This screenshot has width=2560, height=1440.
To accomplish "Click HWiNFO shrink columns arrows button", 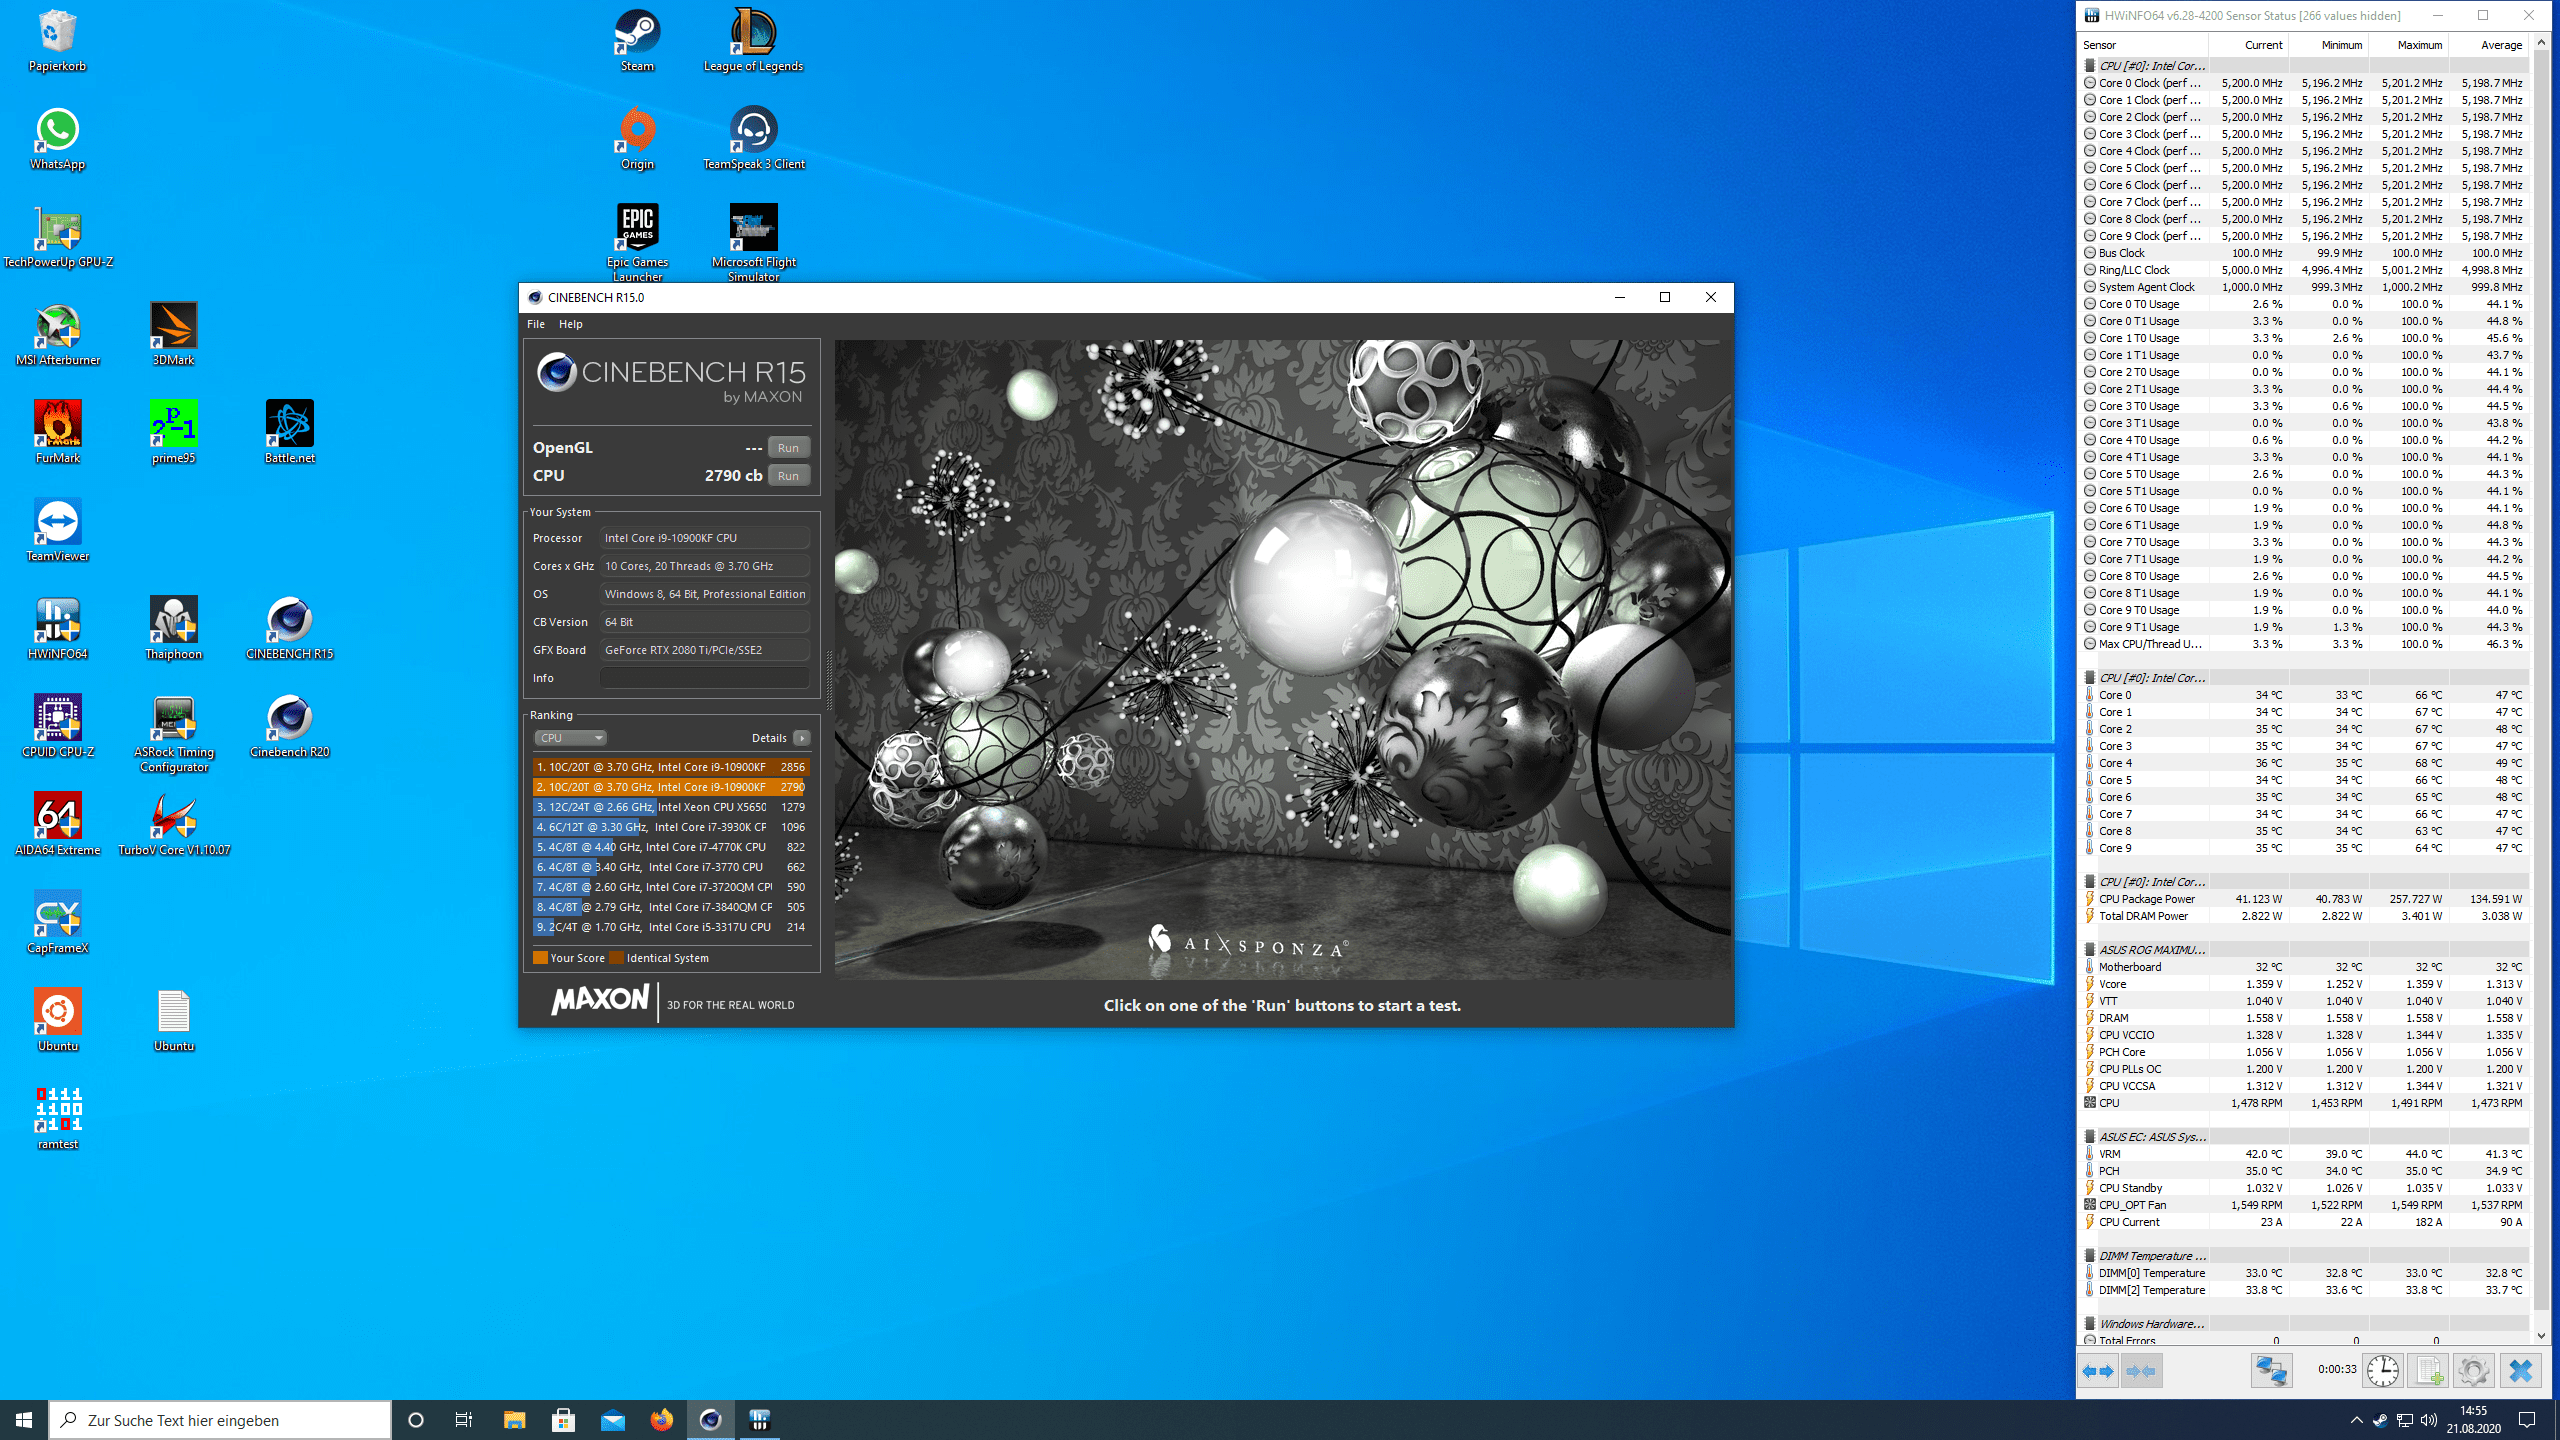I will 2141,1371.
